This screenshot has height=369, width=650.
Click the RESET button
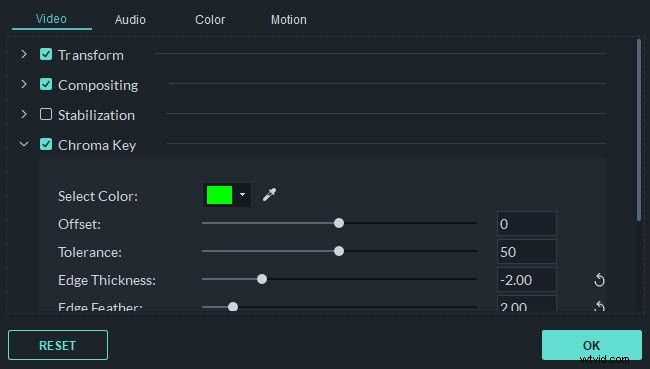pyautogui.click(x=58, y=345)
